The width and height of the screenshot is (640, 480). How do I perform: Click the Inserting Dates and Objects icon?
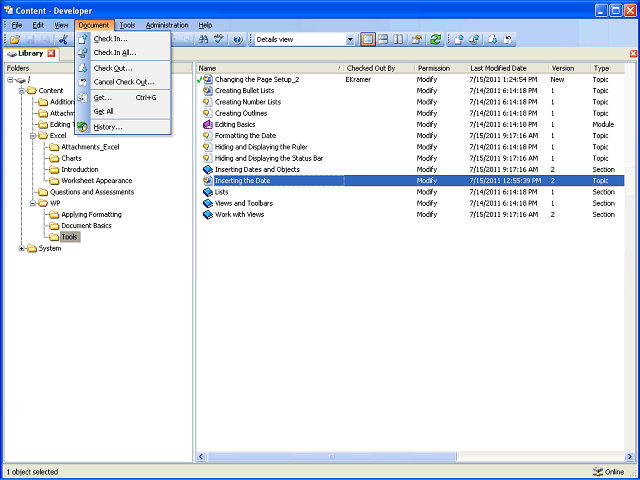pyautogui.click(x=208, y=169)
